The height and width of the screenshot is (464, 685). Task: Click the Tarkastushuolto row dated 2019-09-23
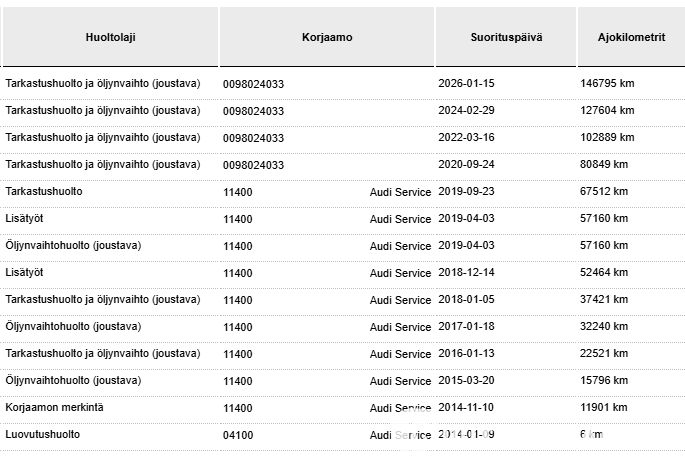point(44,191)
